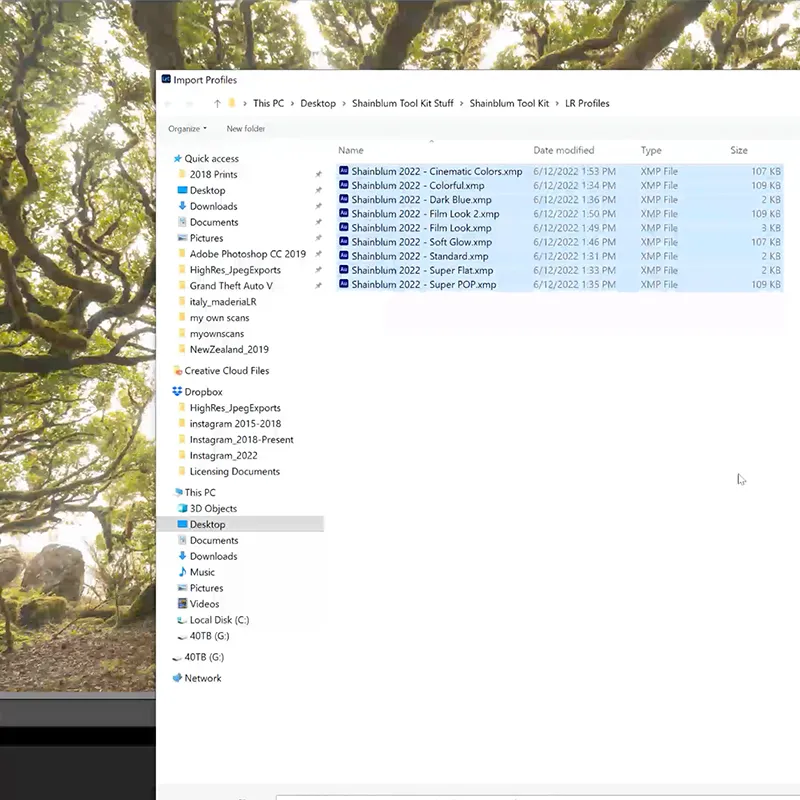
Task: Select the Creative Cloud Files icon
Action: pos(178,370)
